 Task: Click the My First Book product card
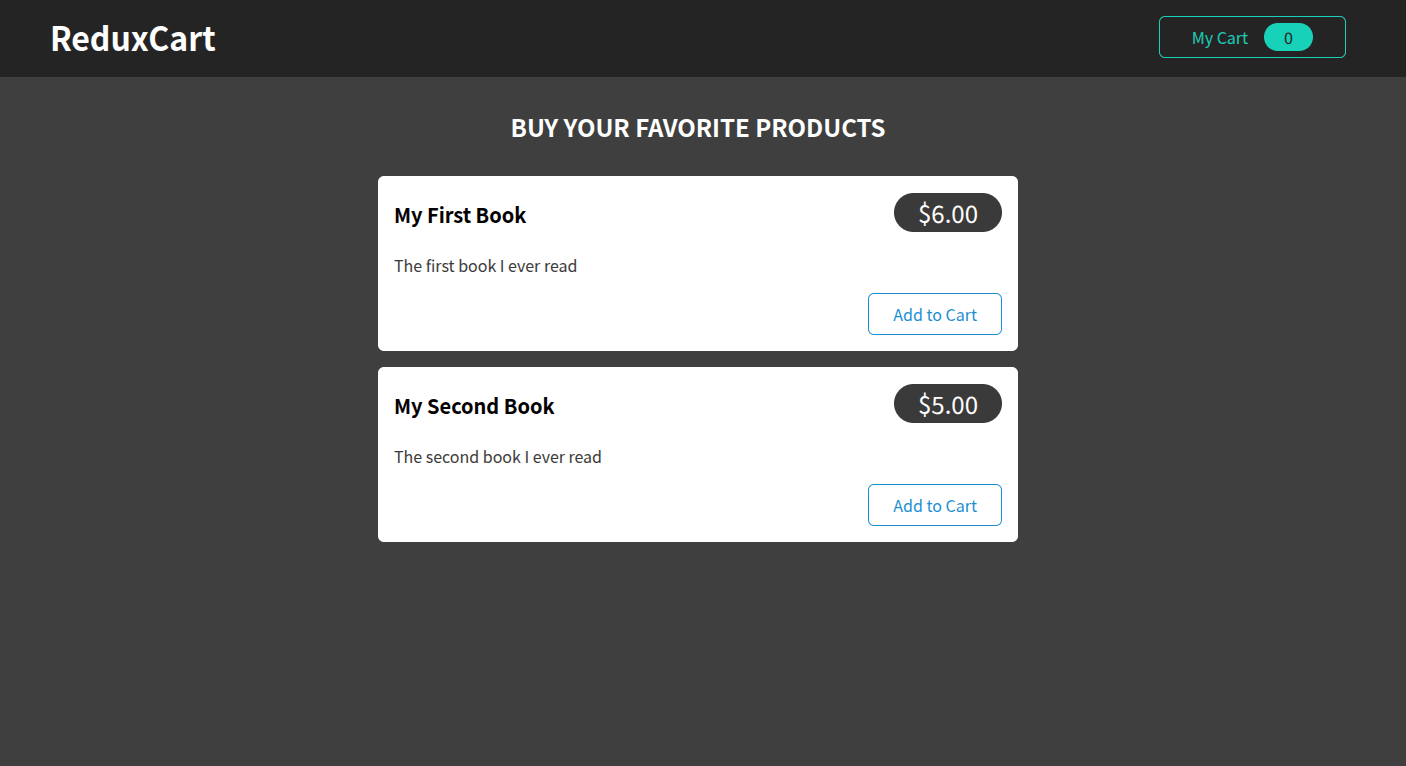click(x=697, y=263)
